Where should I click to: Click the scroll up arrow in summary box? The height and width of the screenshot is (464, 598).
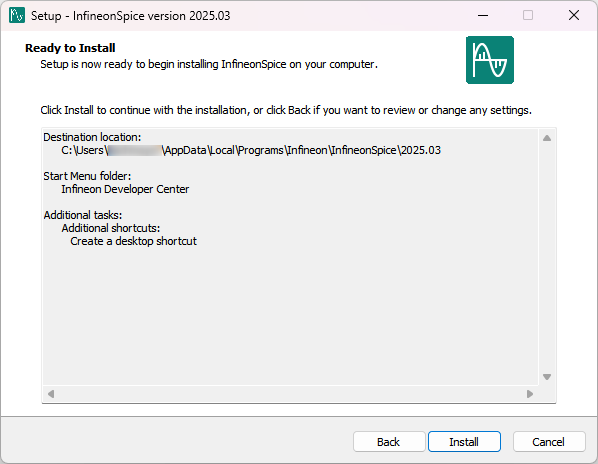(547, 138)
